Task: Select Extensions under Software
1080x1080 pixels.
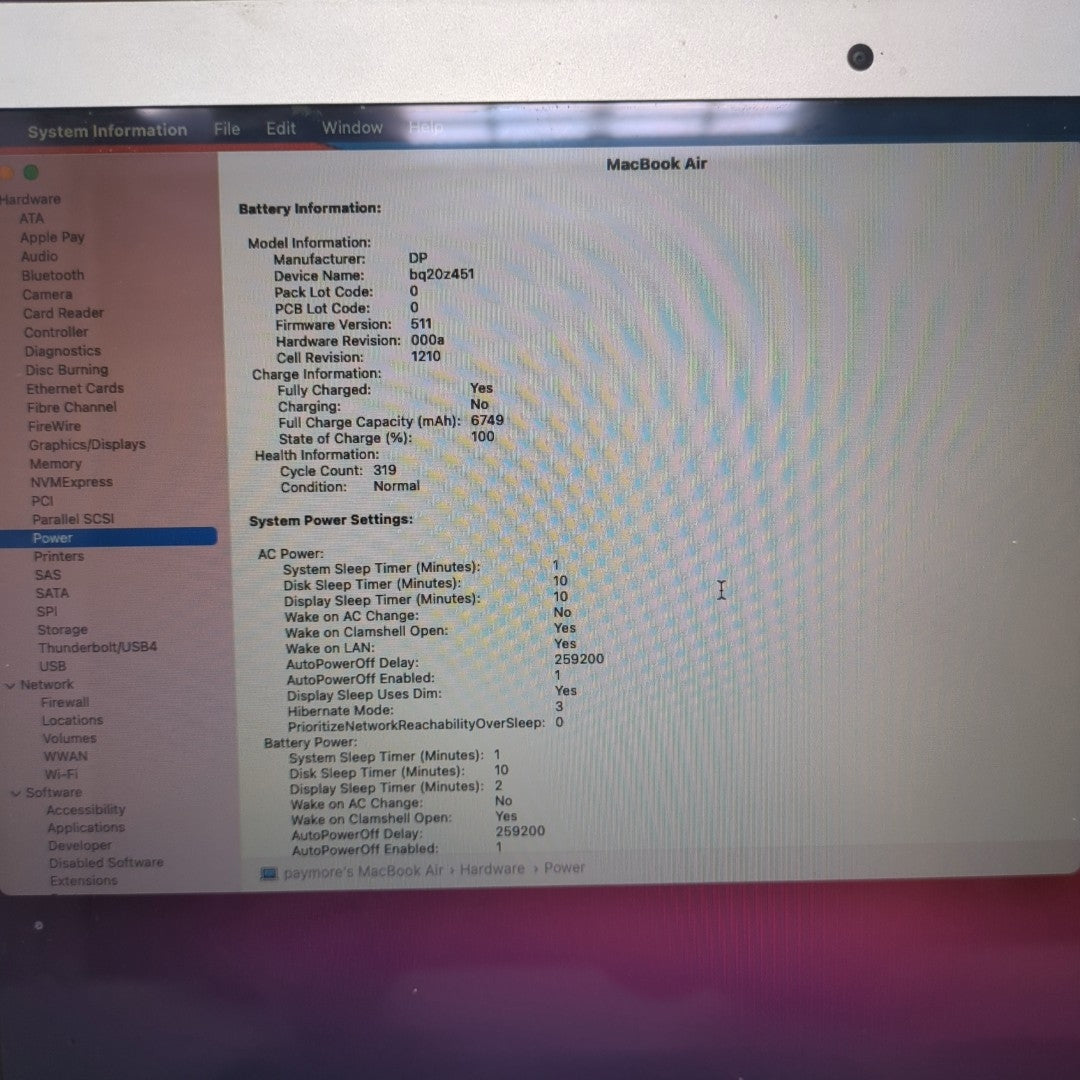Action: 83,880
